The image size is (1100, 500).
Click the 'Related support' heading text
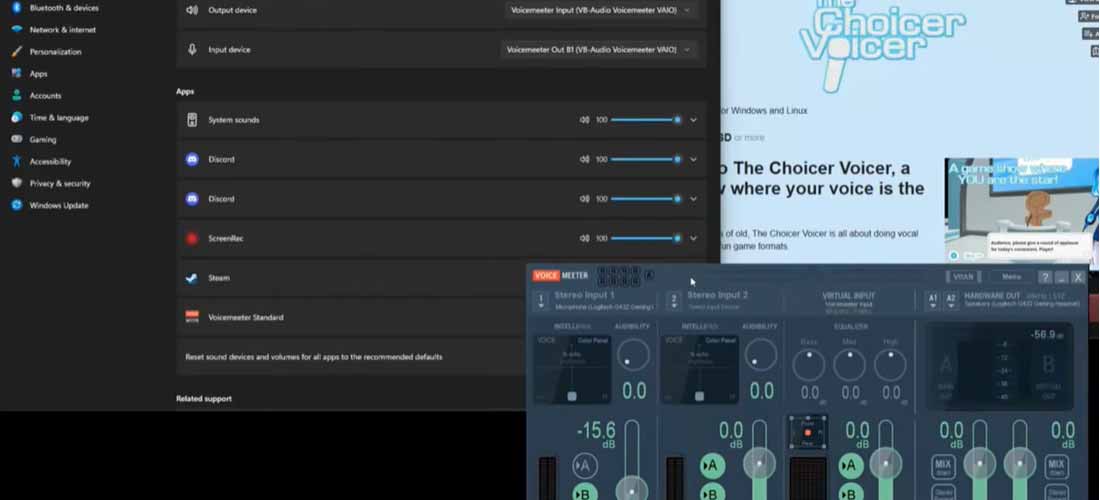coord(203,398)
